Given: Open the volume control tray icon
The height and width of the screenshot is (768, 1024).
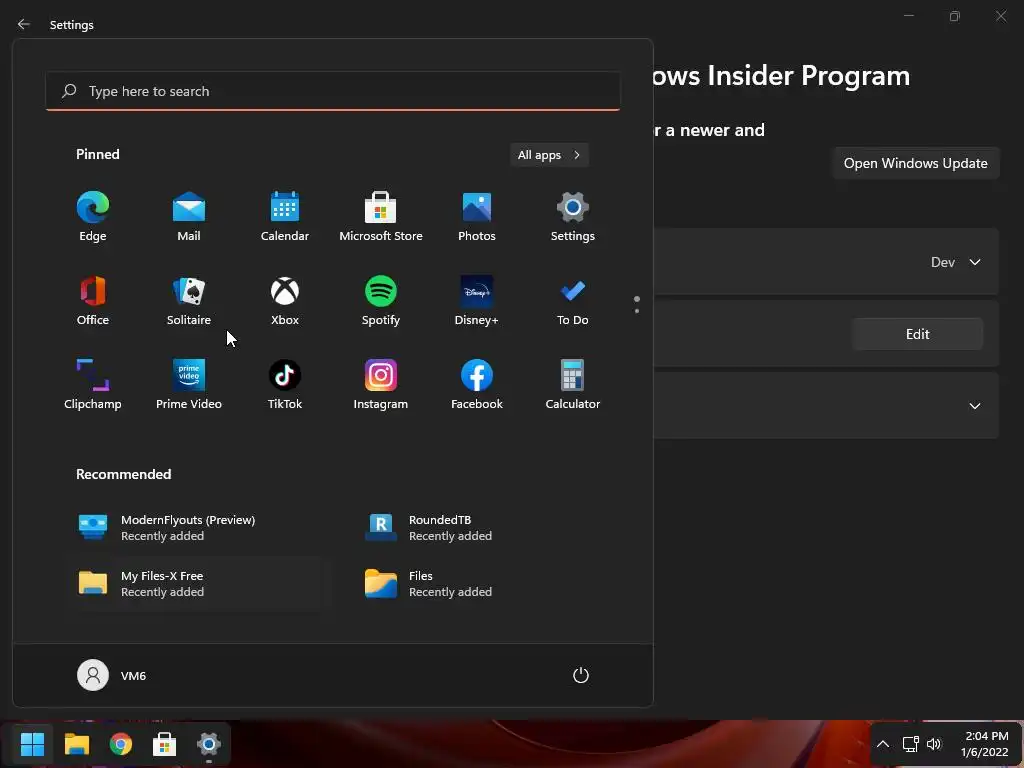Looking at the screenshot, I should coord(934,744).
